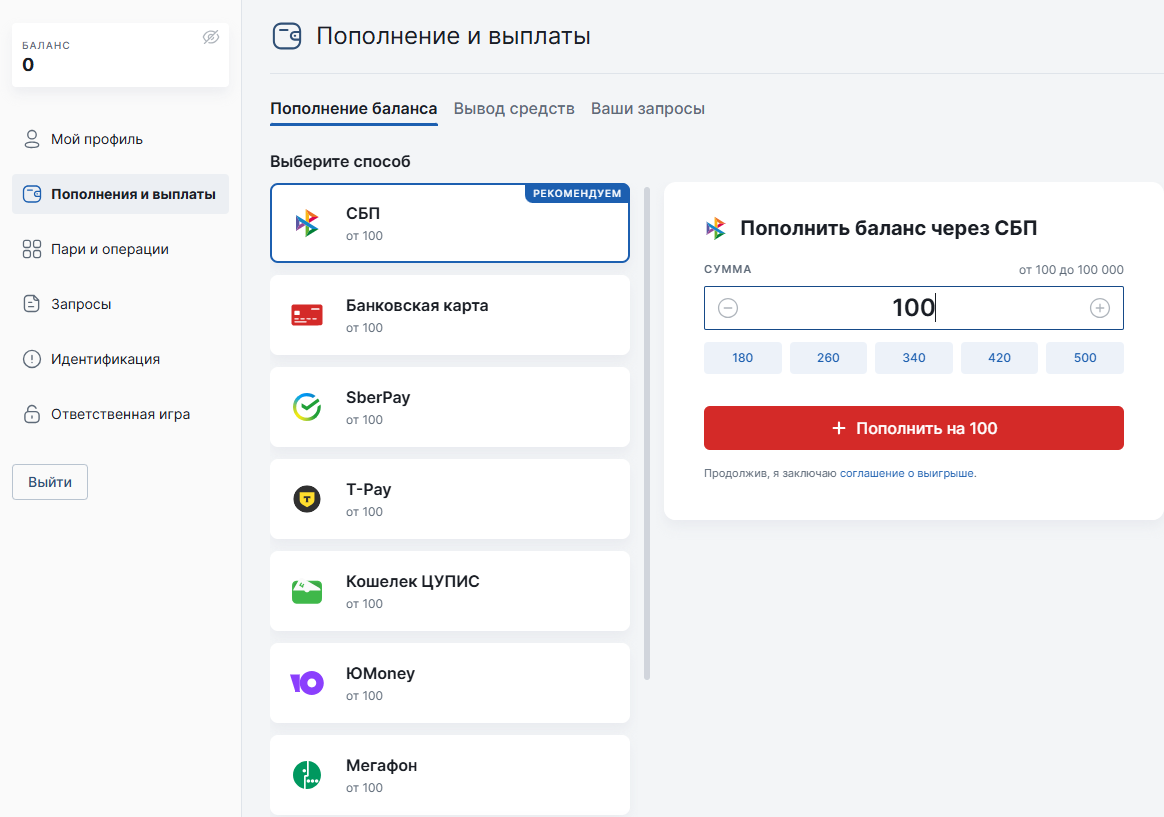
Task: Click the СБП logo in methods list
Action: point(307,223)
